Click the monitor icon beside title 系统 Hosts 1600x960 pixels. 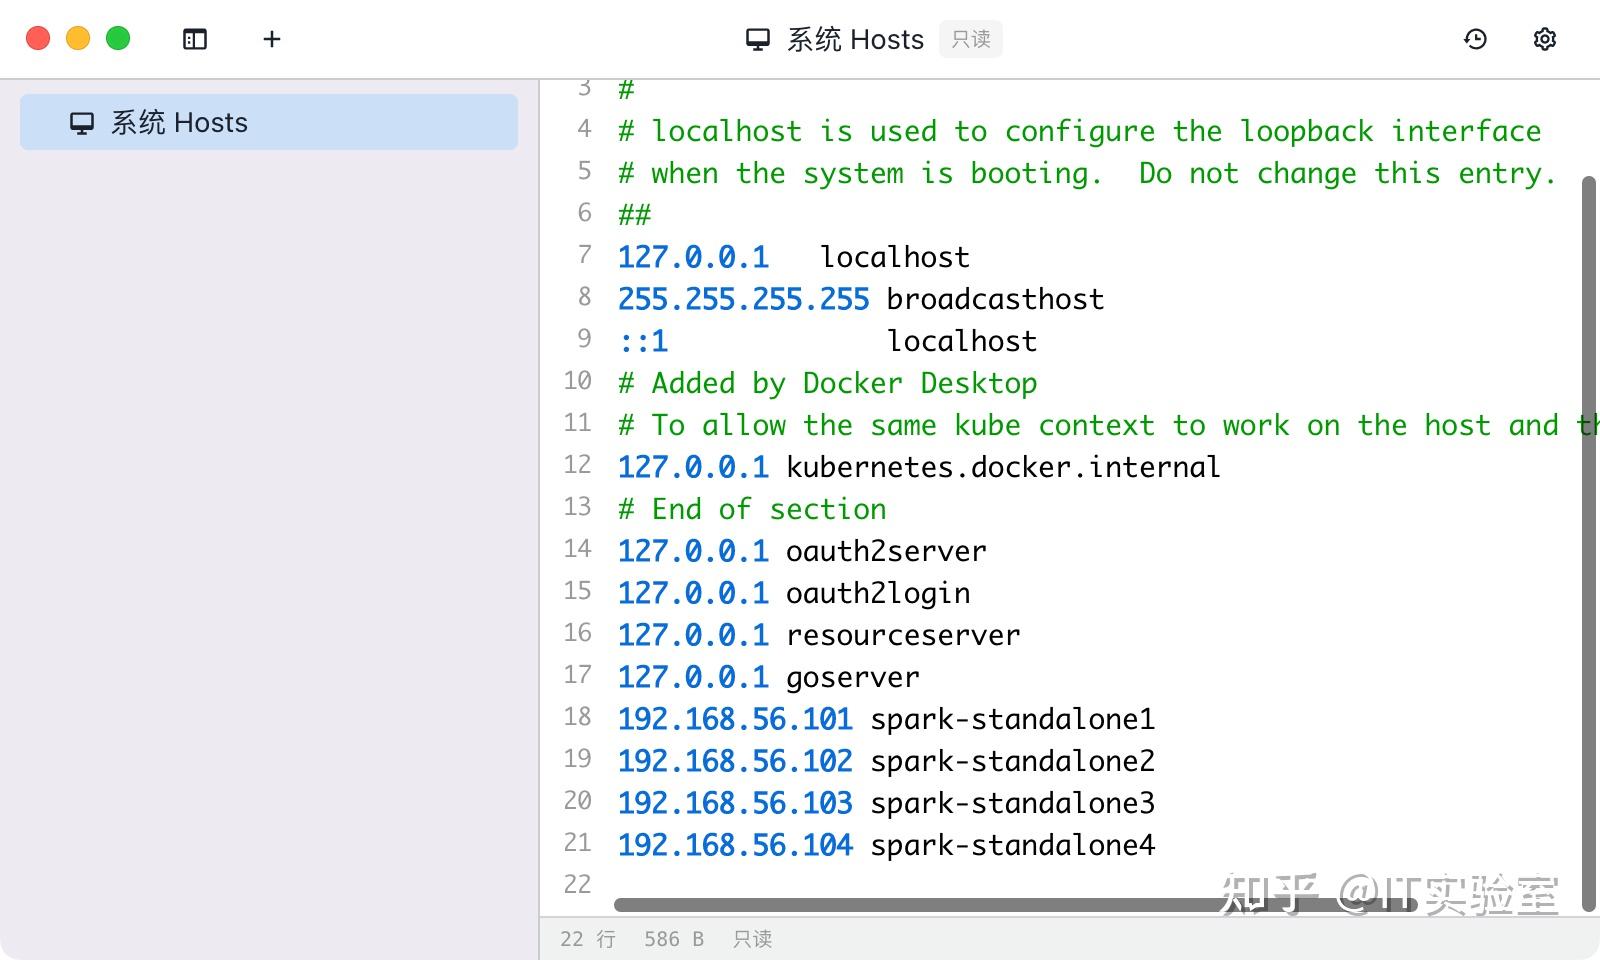757,39
